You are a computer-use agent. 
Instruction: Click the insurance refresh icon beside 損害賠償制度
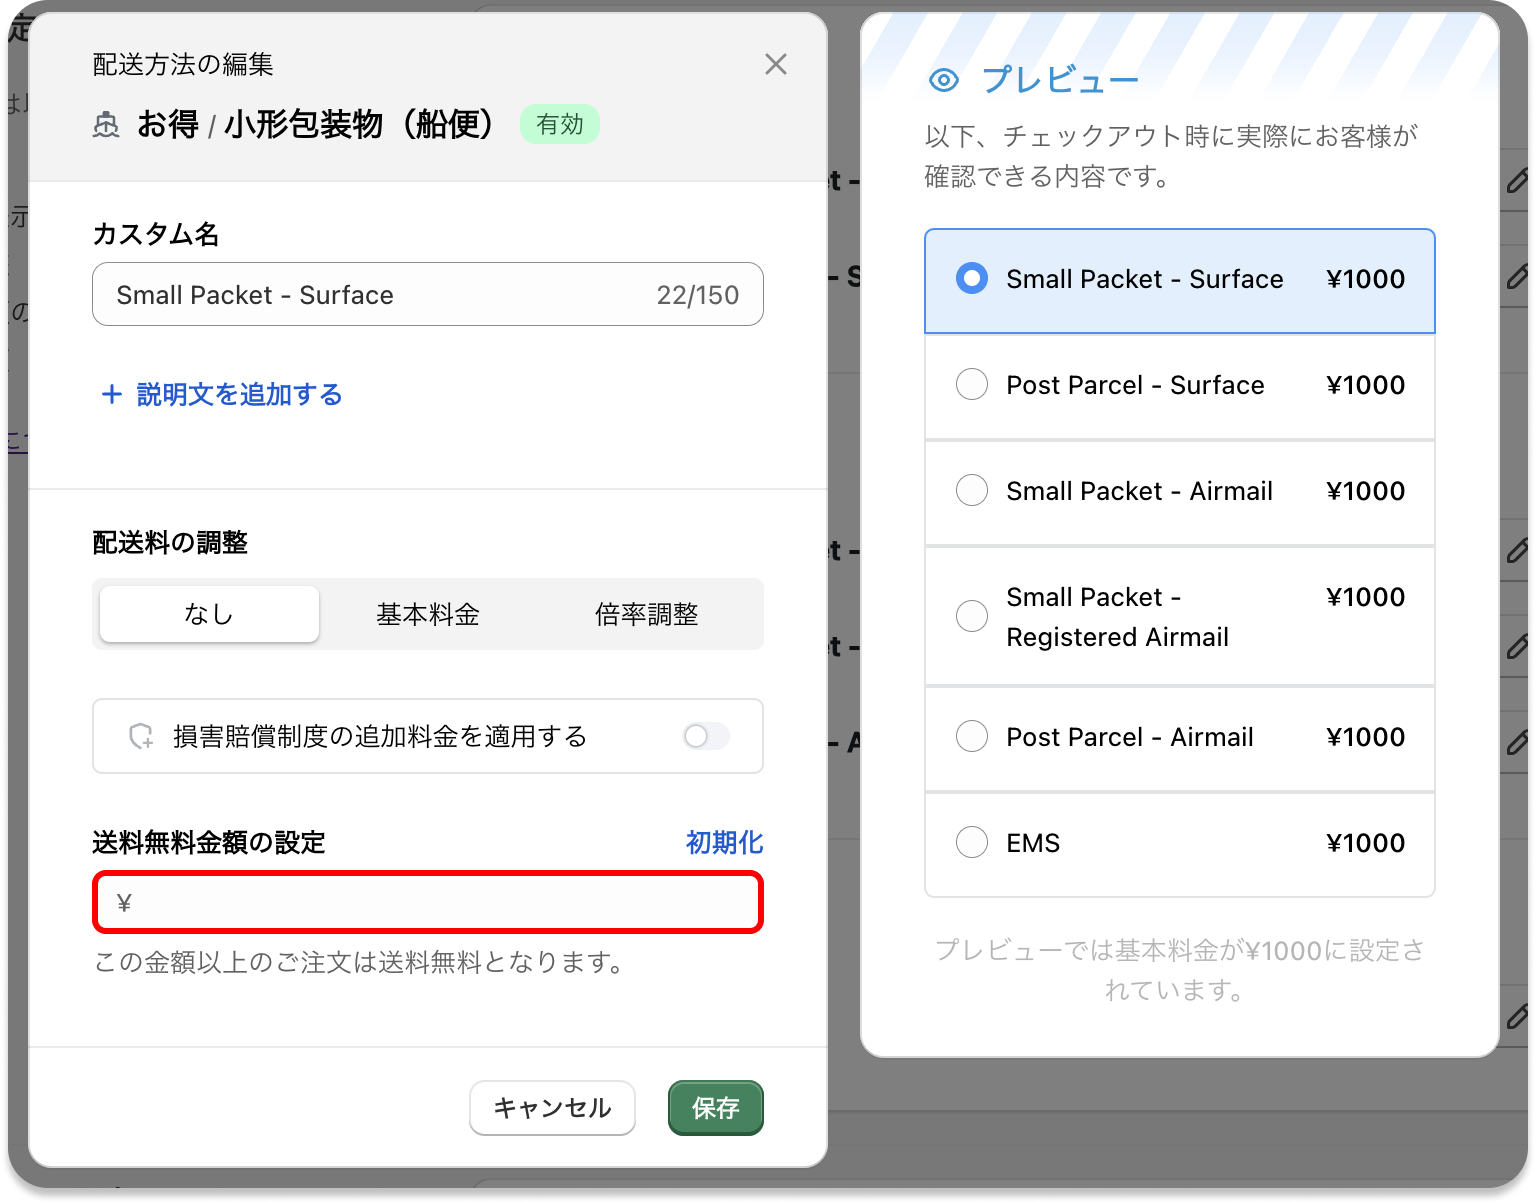point(140,737)
